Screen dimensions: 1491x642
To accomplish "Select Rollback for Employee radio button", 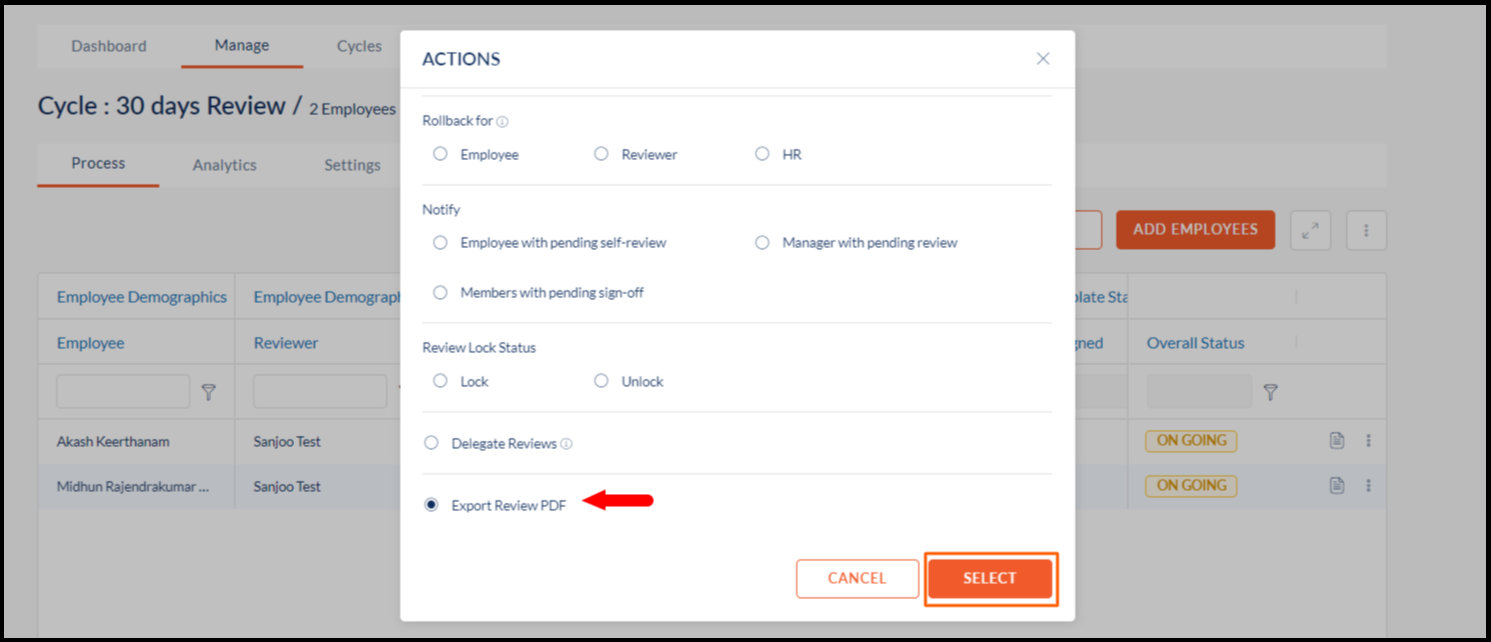I will 440,154.
